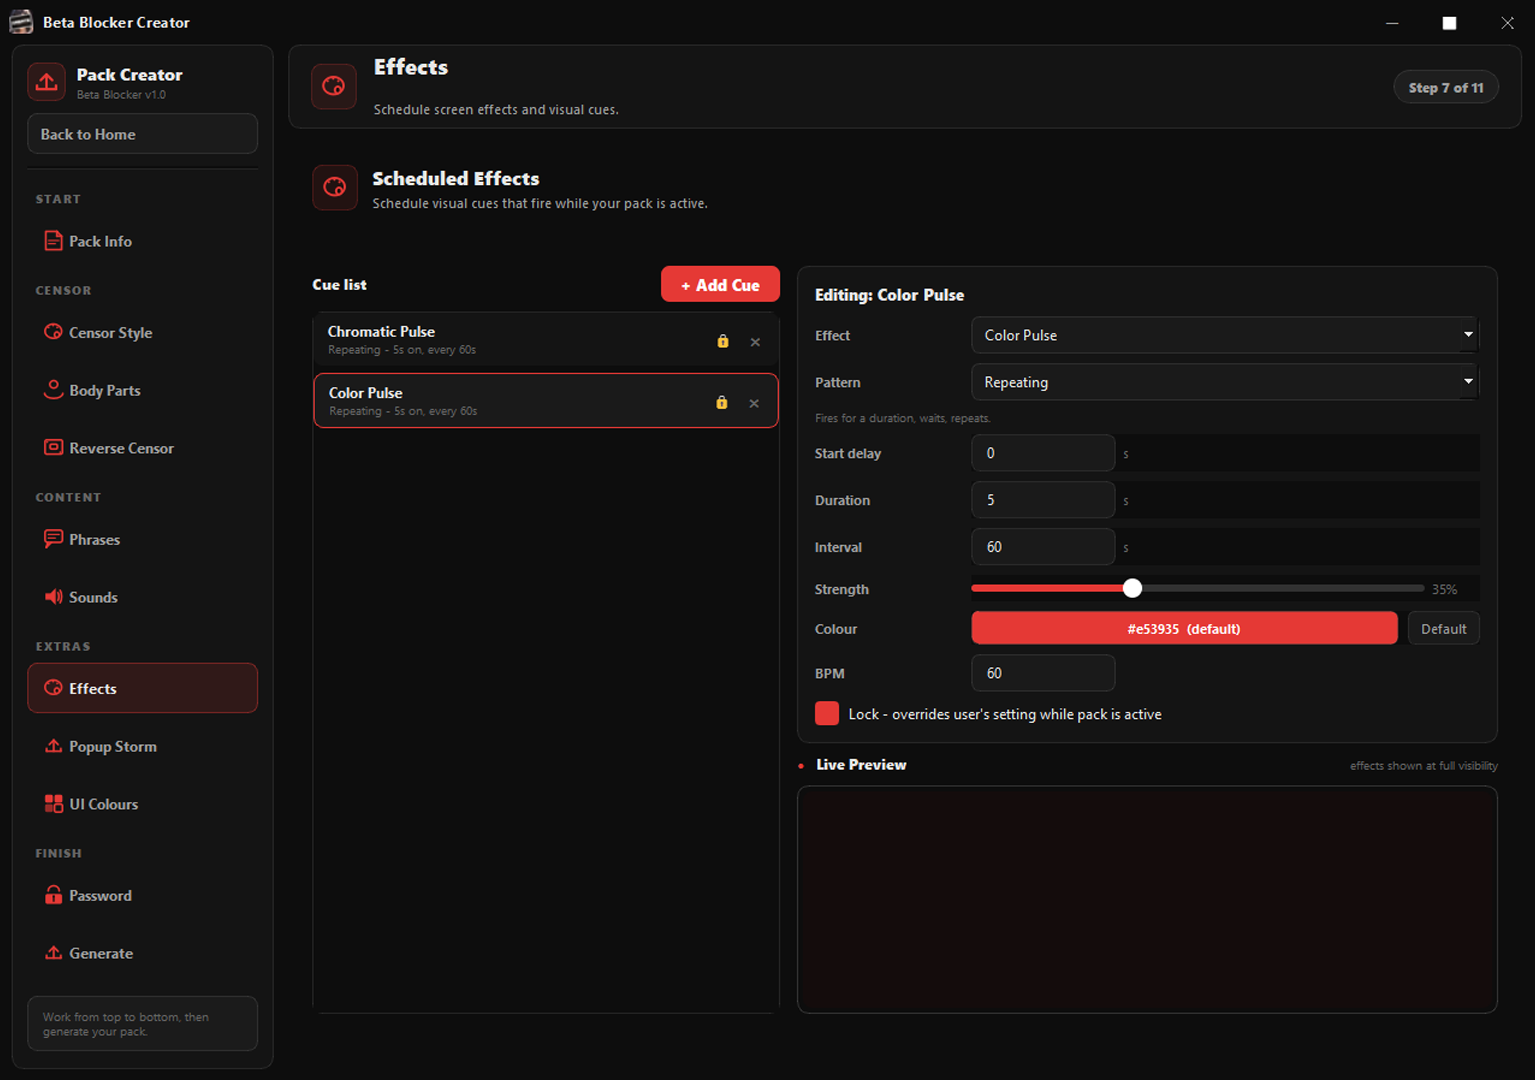This screenshot has height=1080, width=1535.
Task: Click the Popup Storm icon
Action: [x=53, y=746]
